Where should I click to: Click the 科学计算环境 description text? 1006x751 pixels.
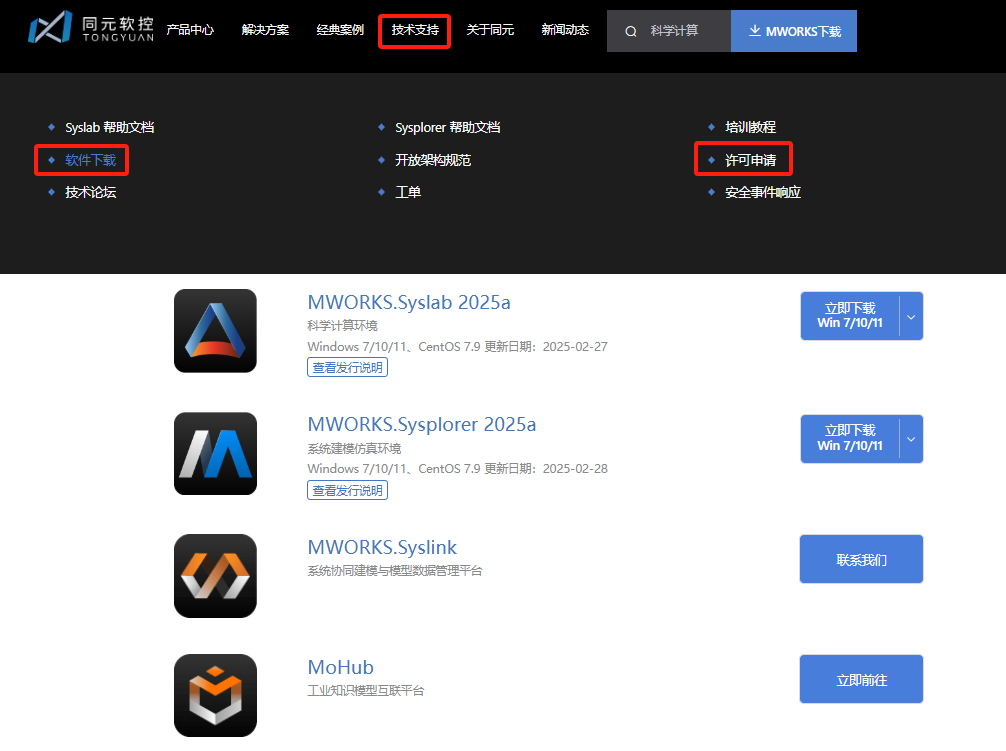pyautogui.click(x=342, y=325)
